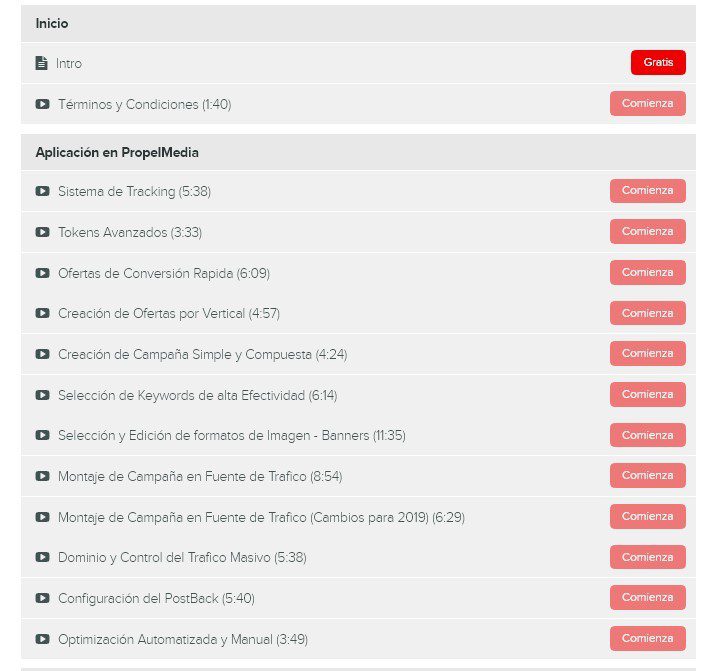This screenshot has width=718, height=671.
Task: Click the red Gratis button for Intro
Action: (x=658, y=62)
